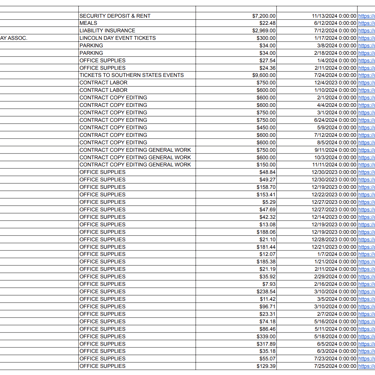Screen dimensions: 375x375
Task: Select the $22.48 amount cell
Action: (236, 23)
